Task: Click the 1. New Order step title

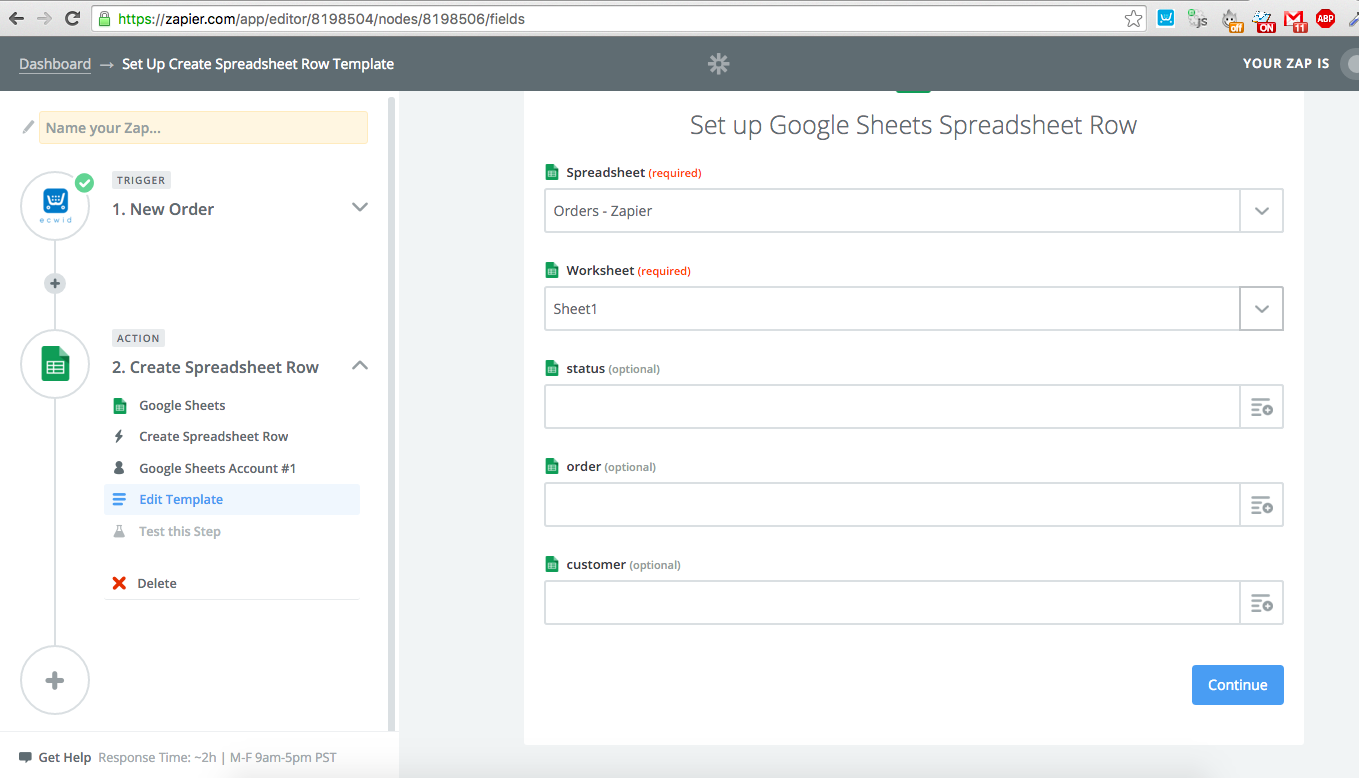Action: point(163,209)
